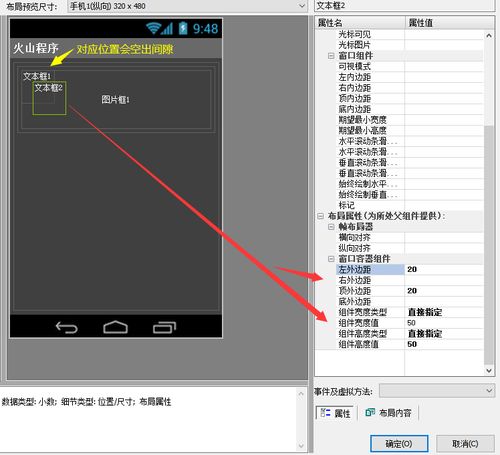The height and width of the screenshot is (455, 500).
Task: Select the 文本框2 component in preview
Action: tap(49, 98)
